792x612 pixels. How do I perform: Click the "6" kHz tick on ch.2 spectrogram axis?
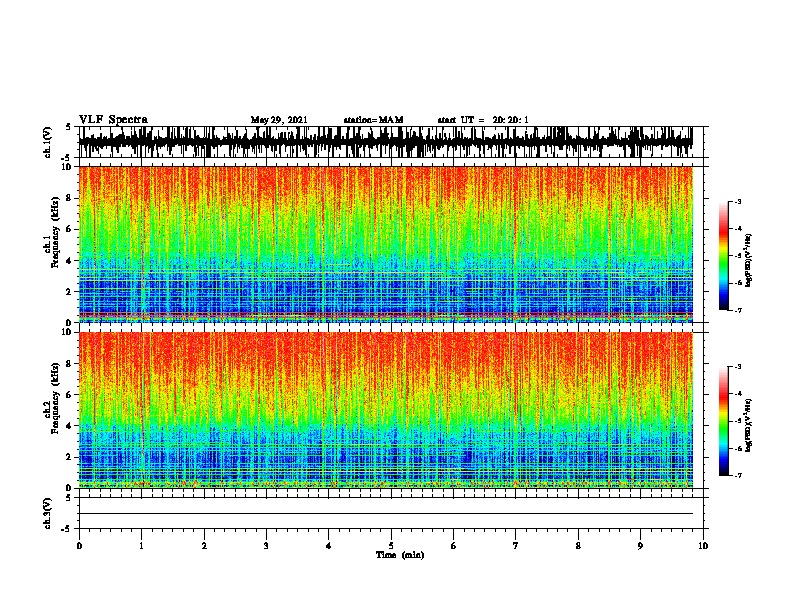[x=70, y=394]
